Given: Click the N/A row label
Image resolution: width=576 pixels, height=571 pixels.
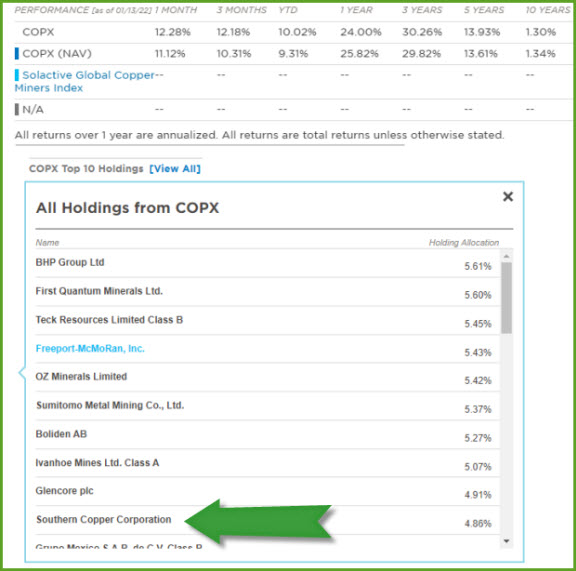Looking at the screenshot, I should 33,109.
